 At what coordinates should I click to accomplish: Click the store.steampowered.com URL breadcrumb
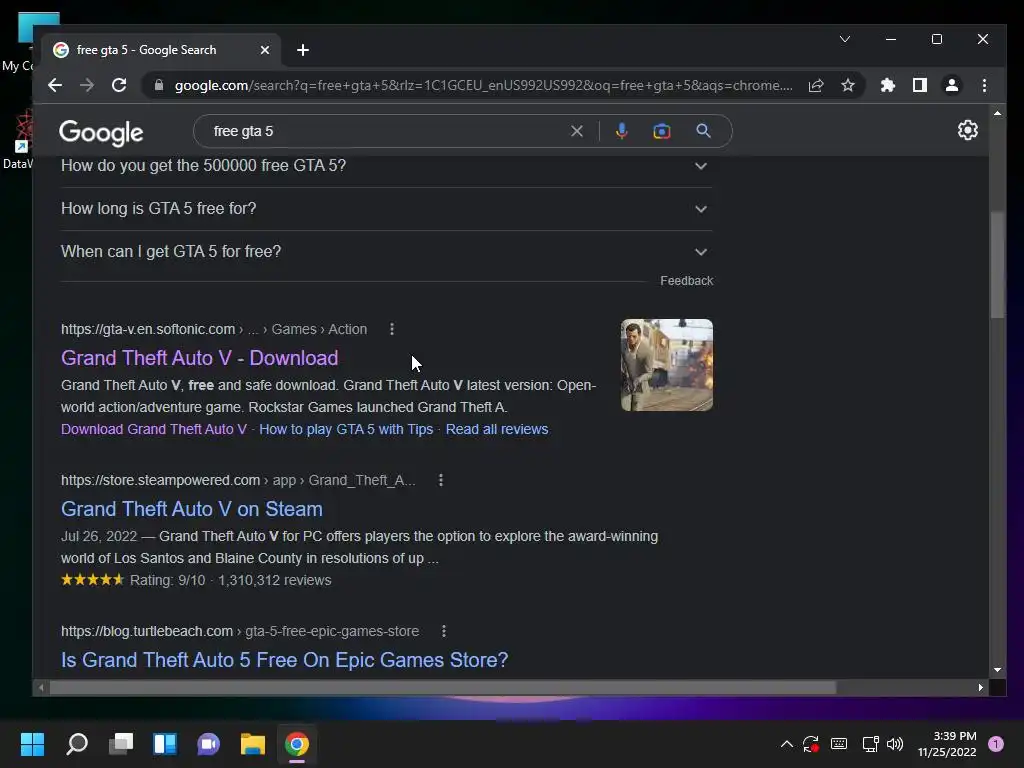[238, 480]
